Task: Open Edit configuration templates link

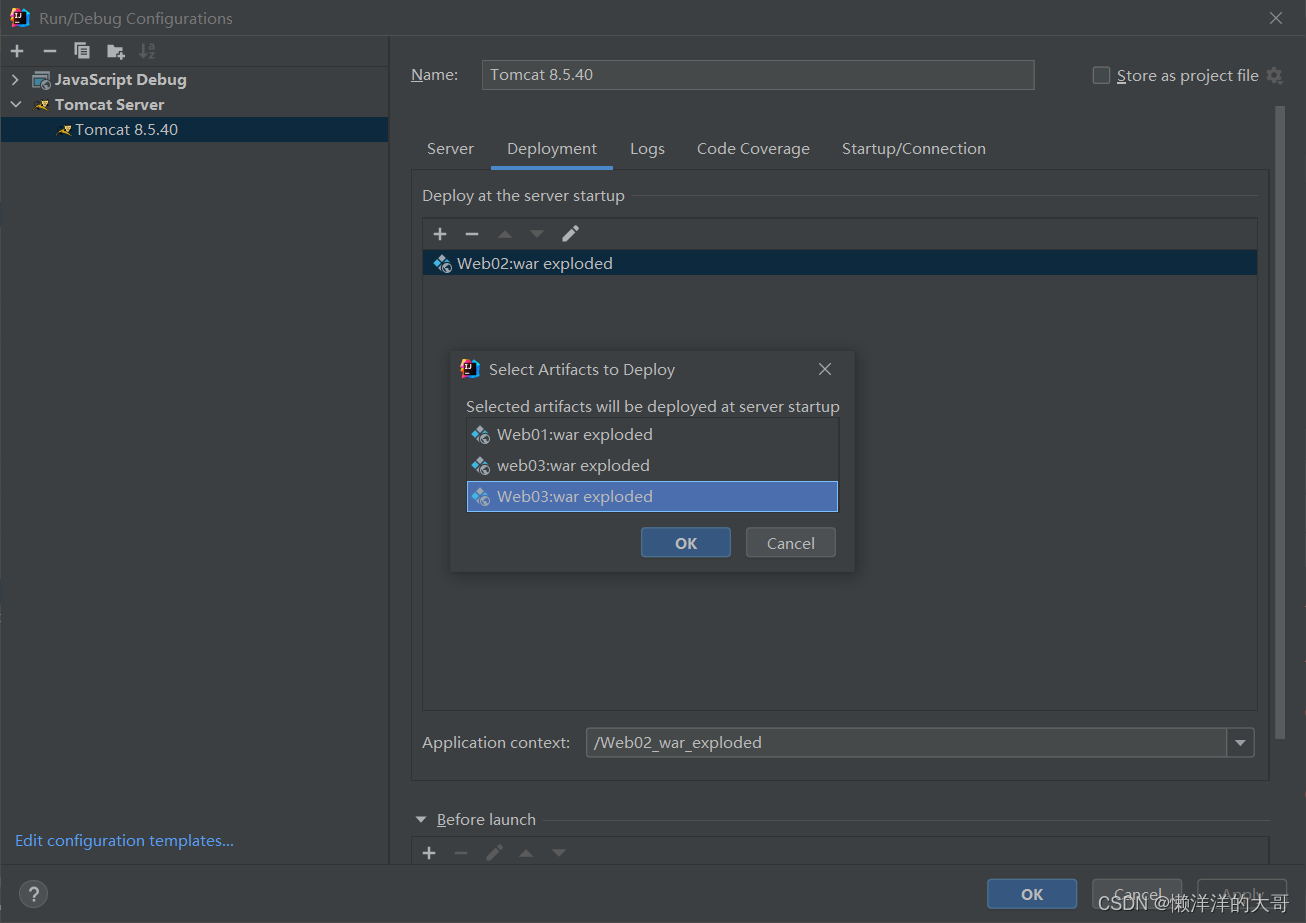Action: (x=124, y=841)
